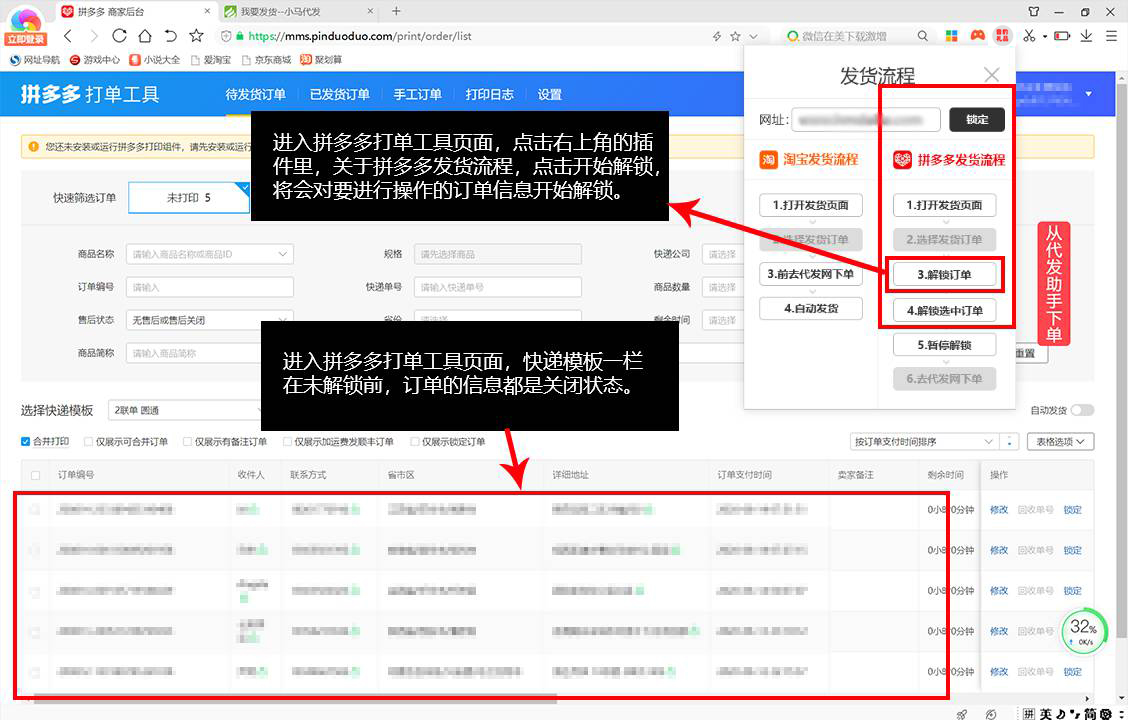
Task: Check 仅展示加运费发顺丰订单
Action: [287, 442]
